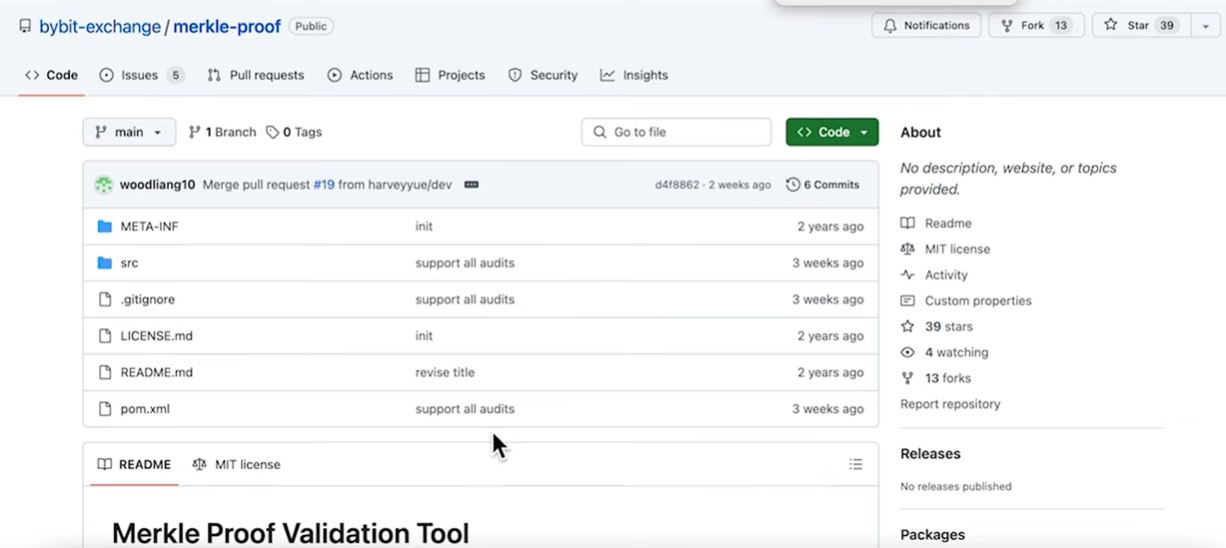Open the Issues tab
Screen dimensions: 1226x548
point(142,75)
